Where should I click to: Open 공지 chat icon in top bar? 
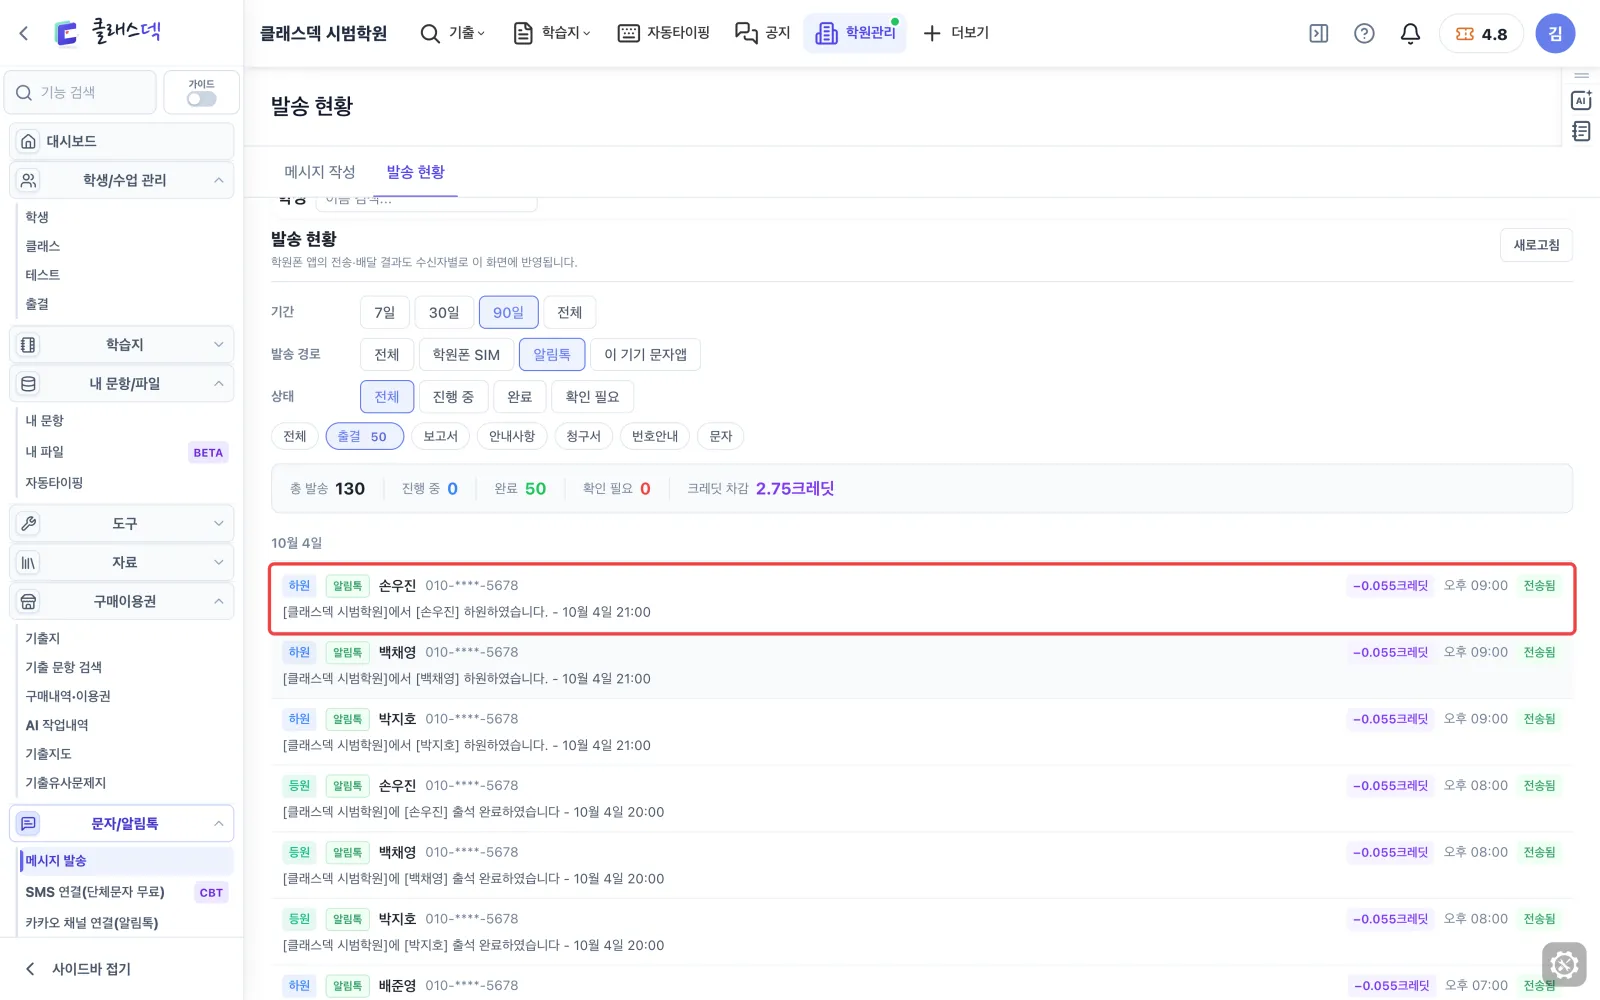tap(746, 33)
